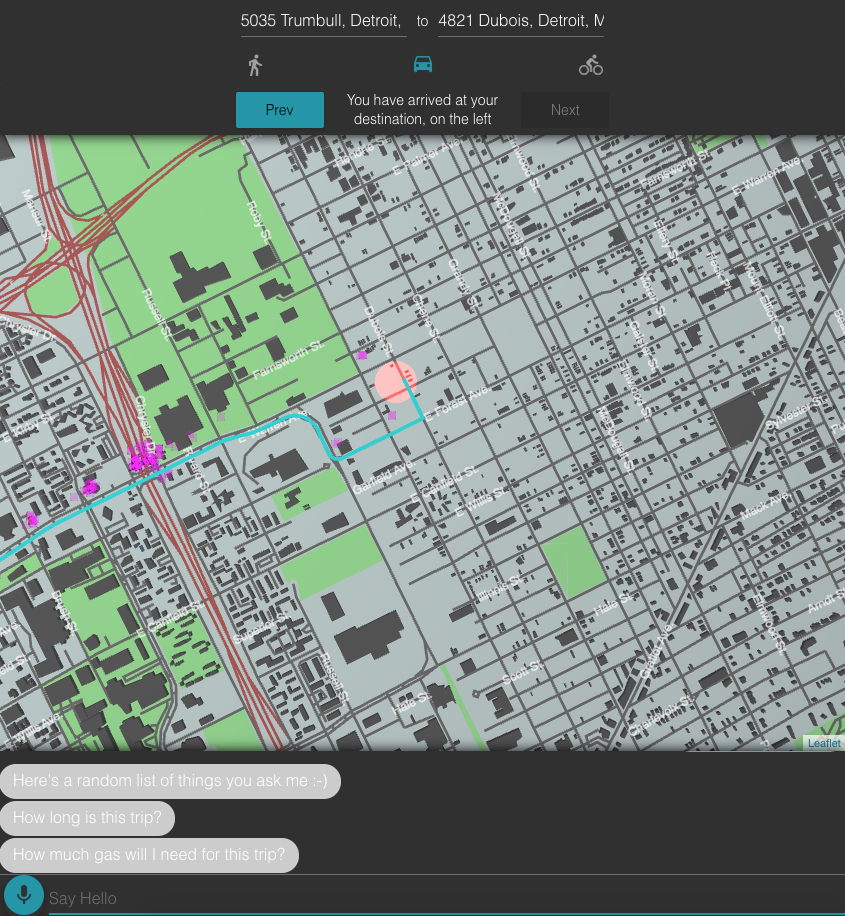Click the Scott St. map label
Viewport: 845px width, 916px height.
522,672
